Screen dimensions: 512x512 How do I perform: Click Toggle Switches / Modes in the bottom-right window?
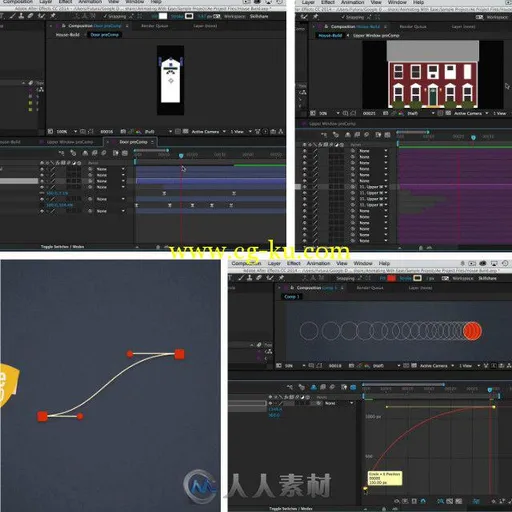coord(291,509)
